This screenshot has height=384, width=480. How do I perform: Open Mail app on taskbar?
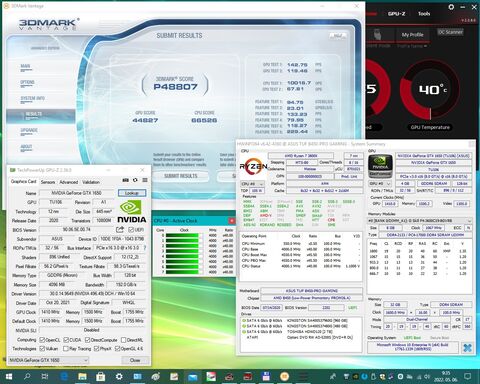tap(192, 377)
